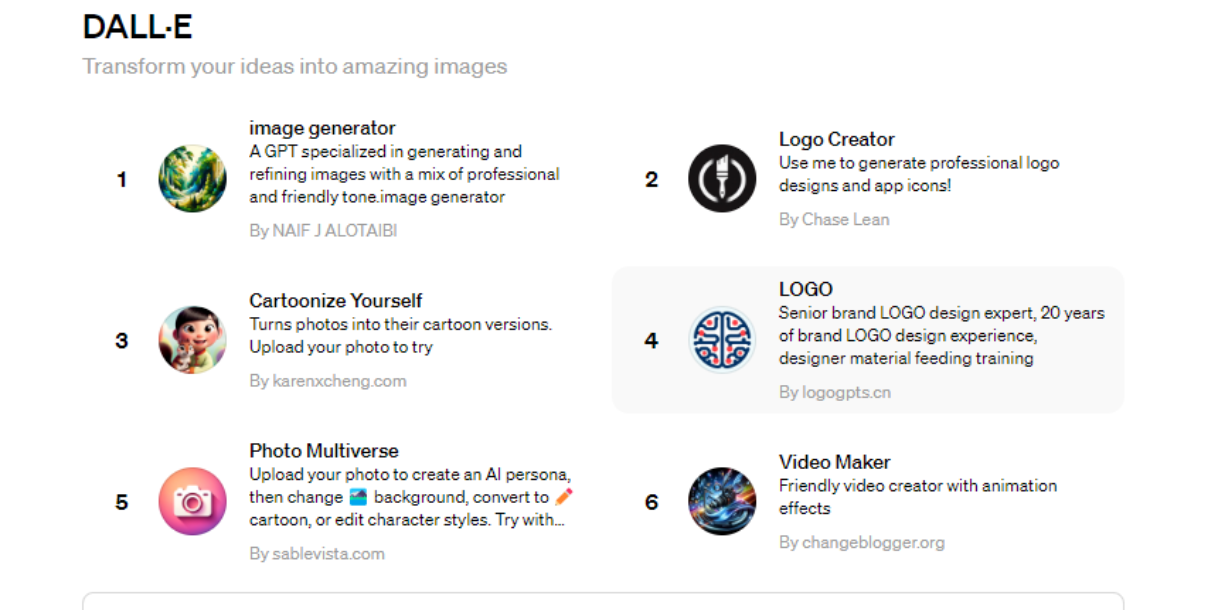1209x610 pixels.
Task: Click rank number 4 beside LOGO
Action: point(652,341)
